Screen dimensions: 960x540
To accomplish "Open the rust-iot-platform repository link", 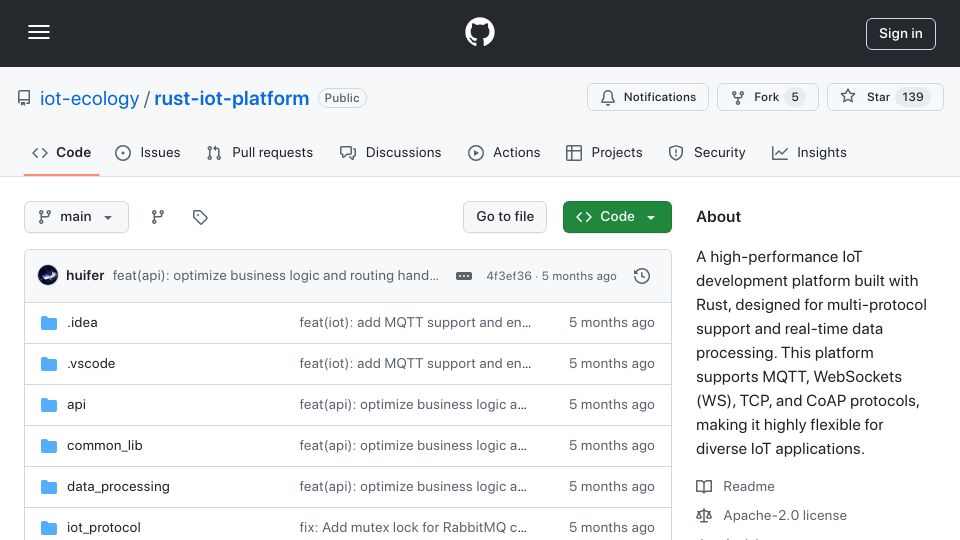I will (x=231, y=98).
